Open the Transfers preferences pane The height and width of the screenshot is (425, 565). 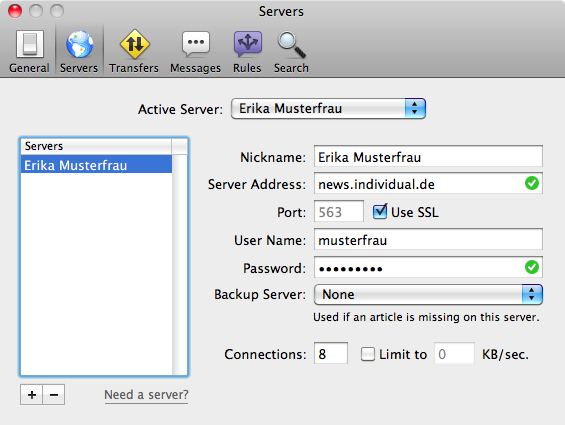coord(134,52)
